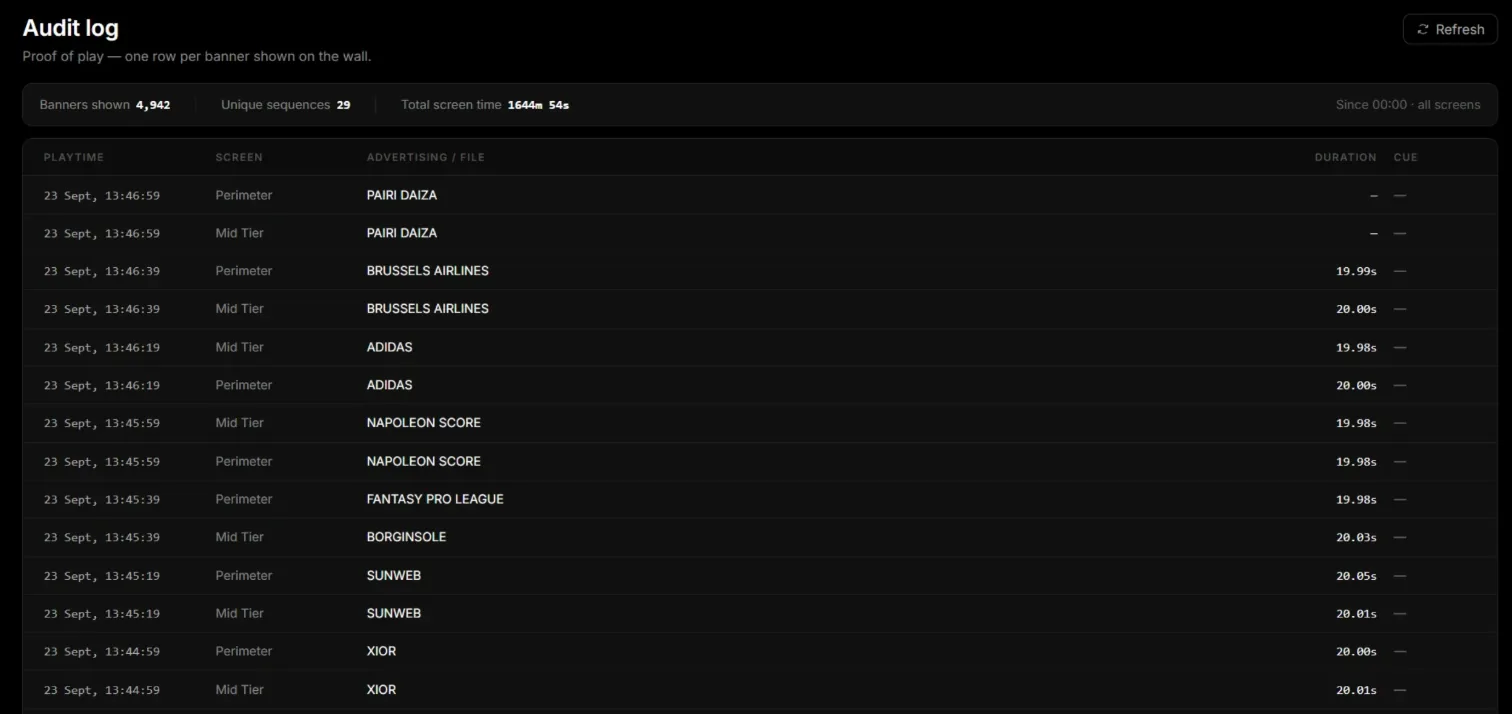Select the FANTASY PRO LEAGUE entry
This screenshot has width=1512, height=714.
click(x=435, y=499)
